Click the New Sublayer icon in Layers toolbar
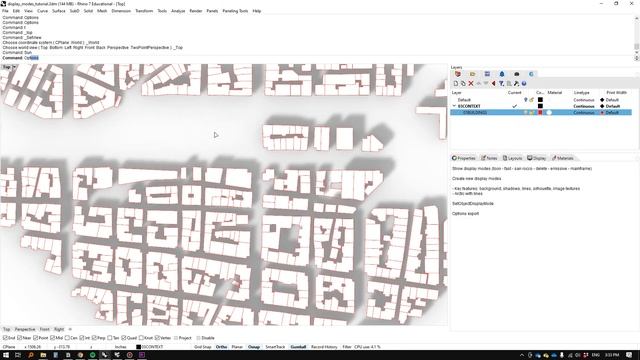Image resolution: width=640 pixels, height=360 pixels. (463, 84)
